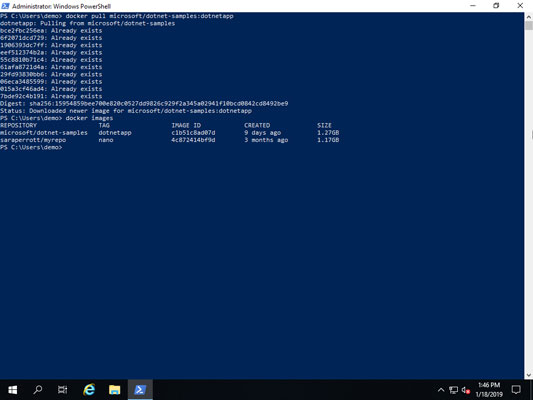Click the SIZE column header
The width and height of the screenshot is (533, 400).
pos(324,125)
